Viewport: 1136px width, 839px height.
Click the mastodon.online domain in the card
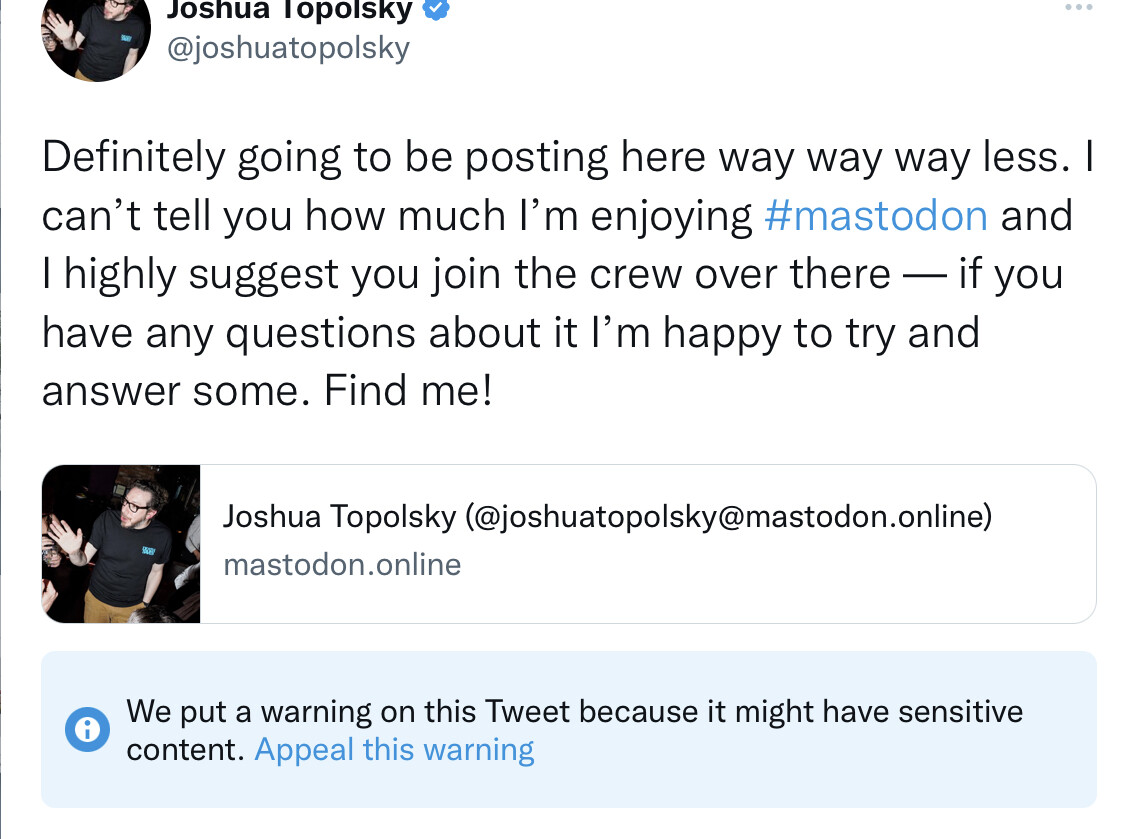pyautogui.click(x=342, y=565)
